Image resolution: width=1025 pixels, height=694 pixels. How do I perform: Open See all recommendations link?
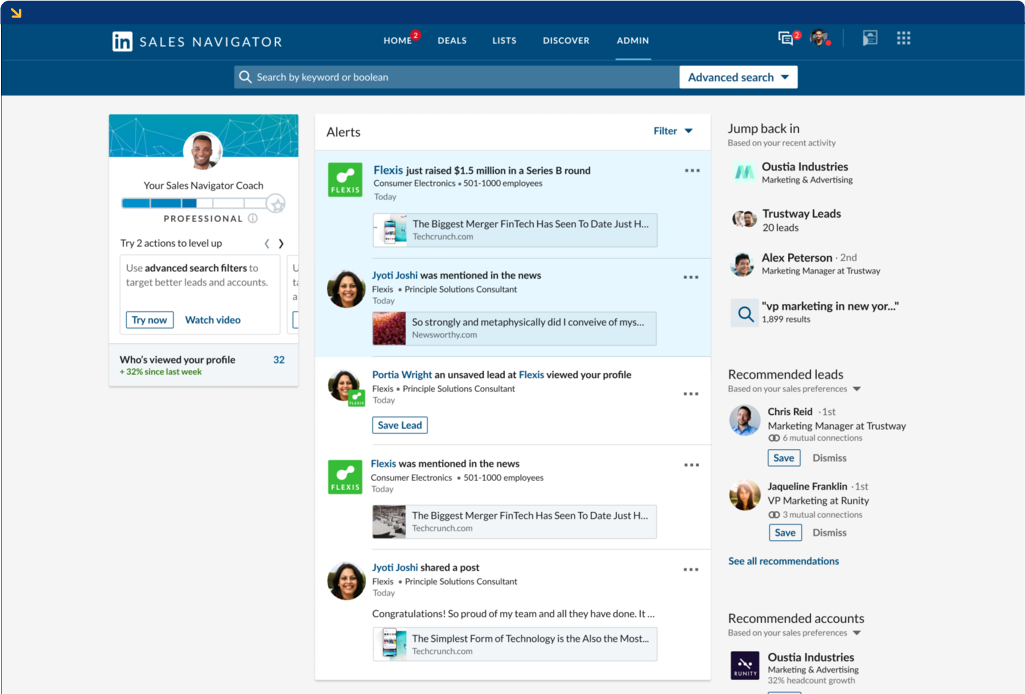click(x=783, y=560)
